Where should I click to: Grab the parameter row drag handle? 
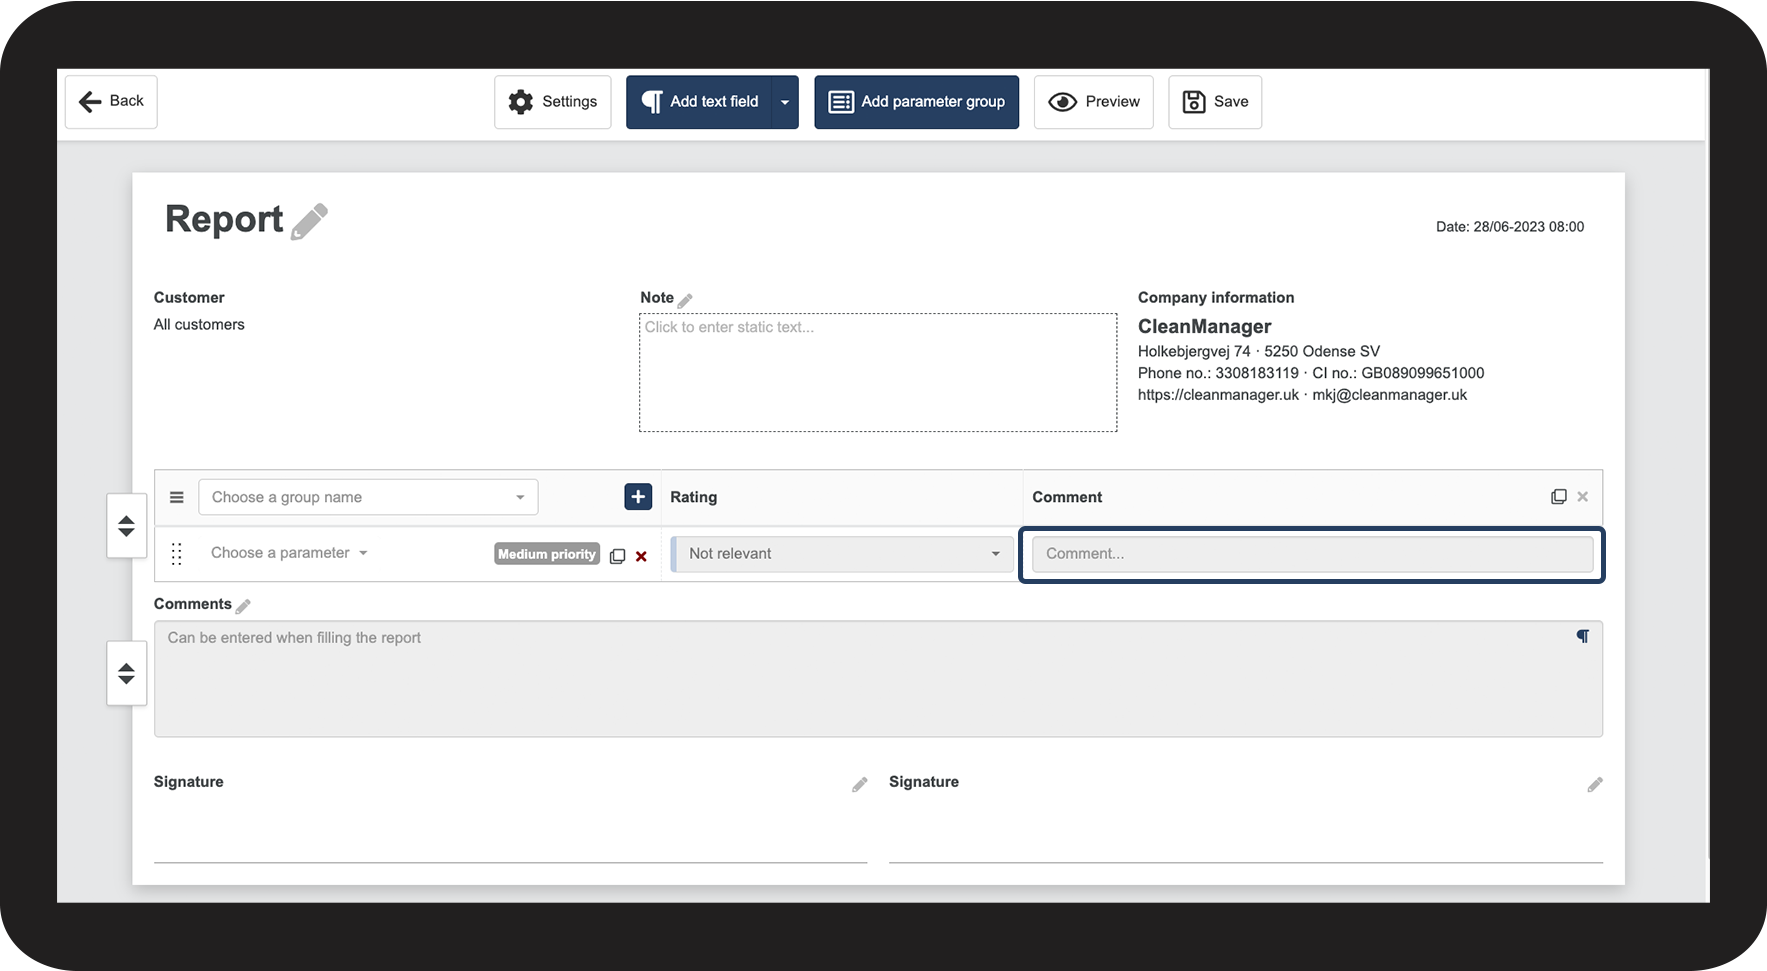point(177,554)
